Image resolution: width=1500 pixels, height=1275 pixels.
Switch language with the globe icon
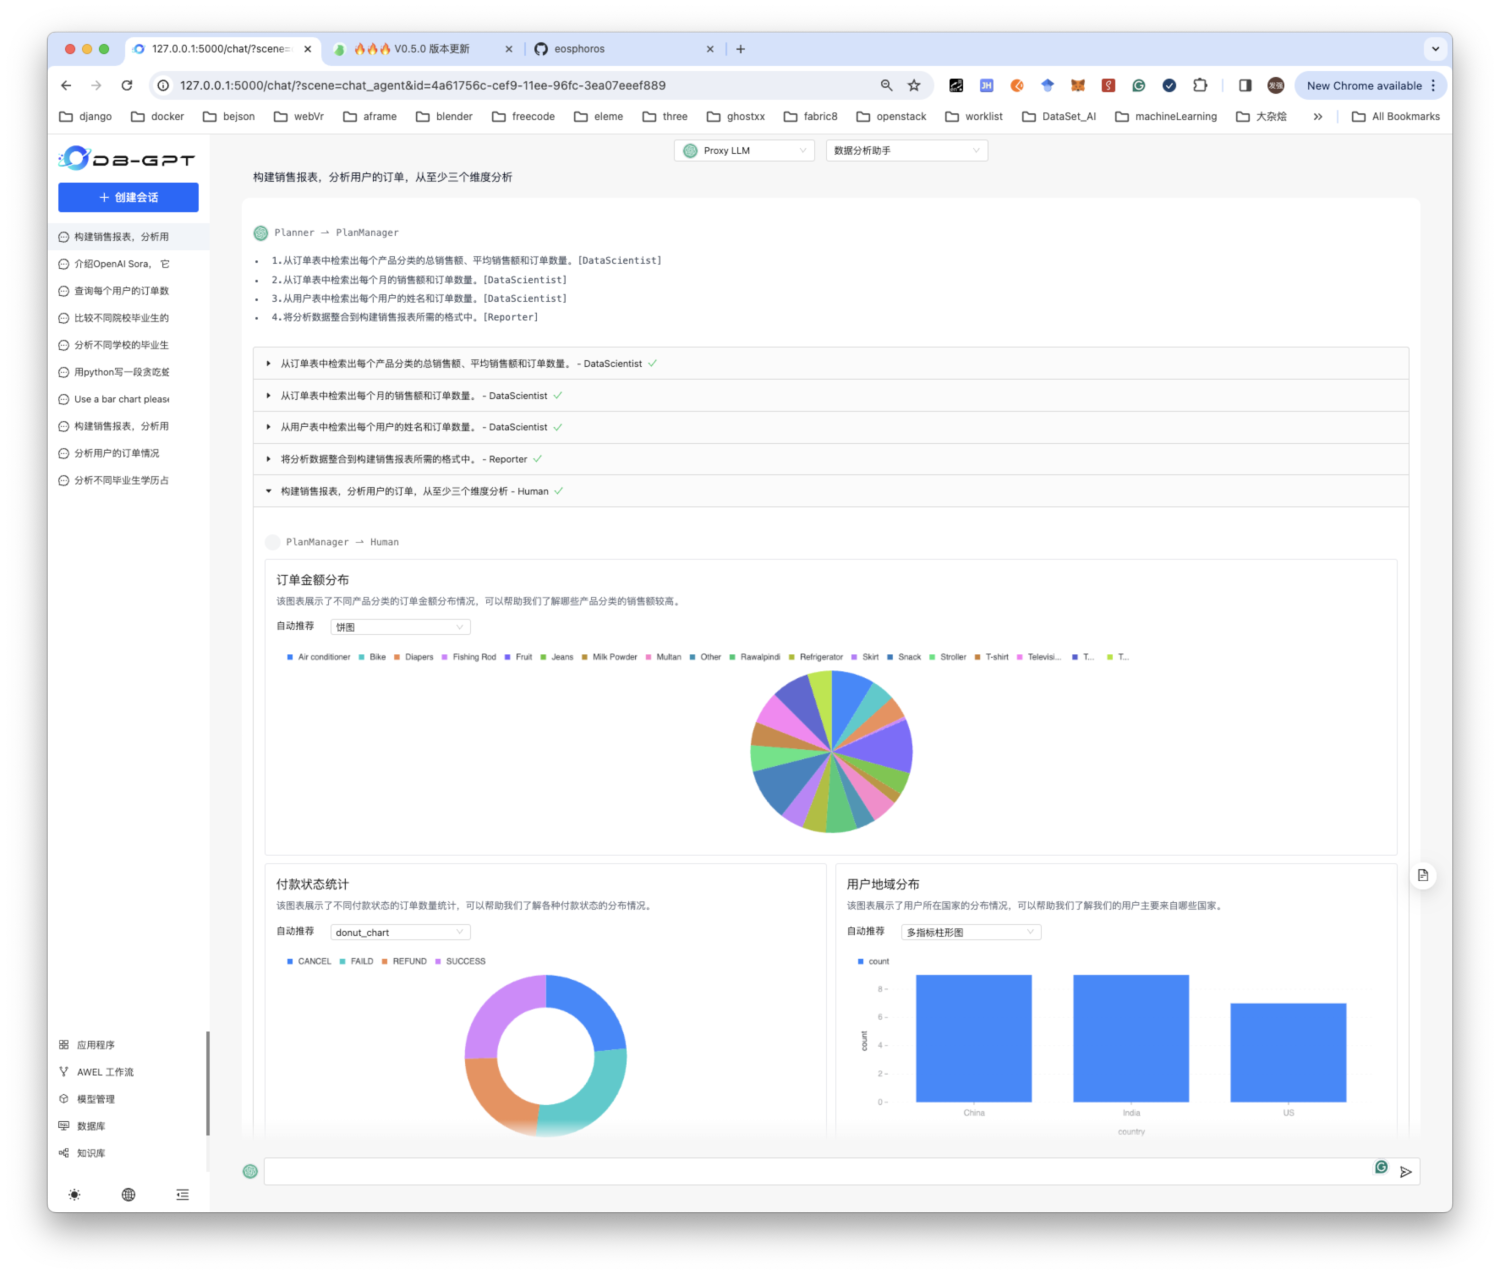(x=128, y=1194)
